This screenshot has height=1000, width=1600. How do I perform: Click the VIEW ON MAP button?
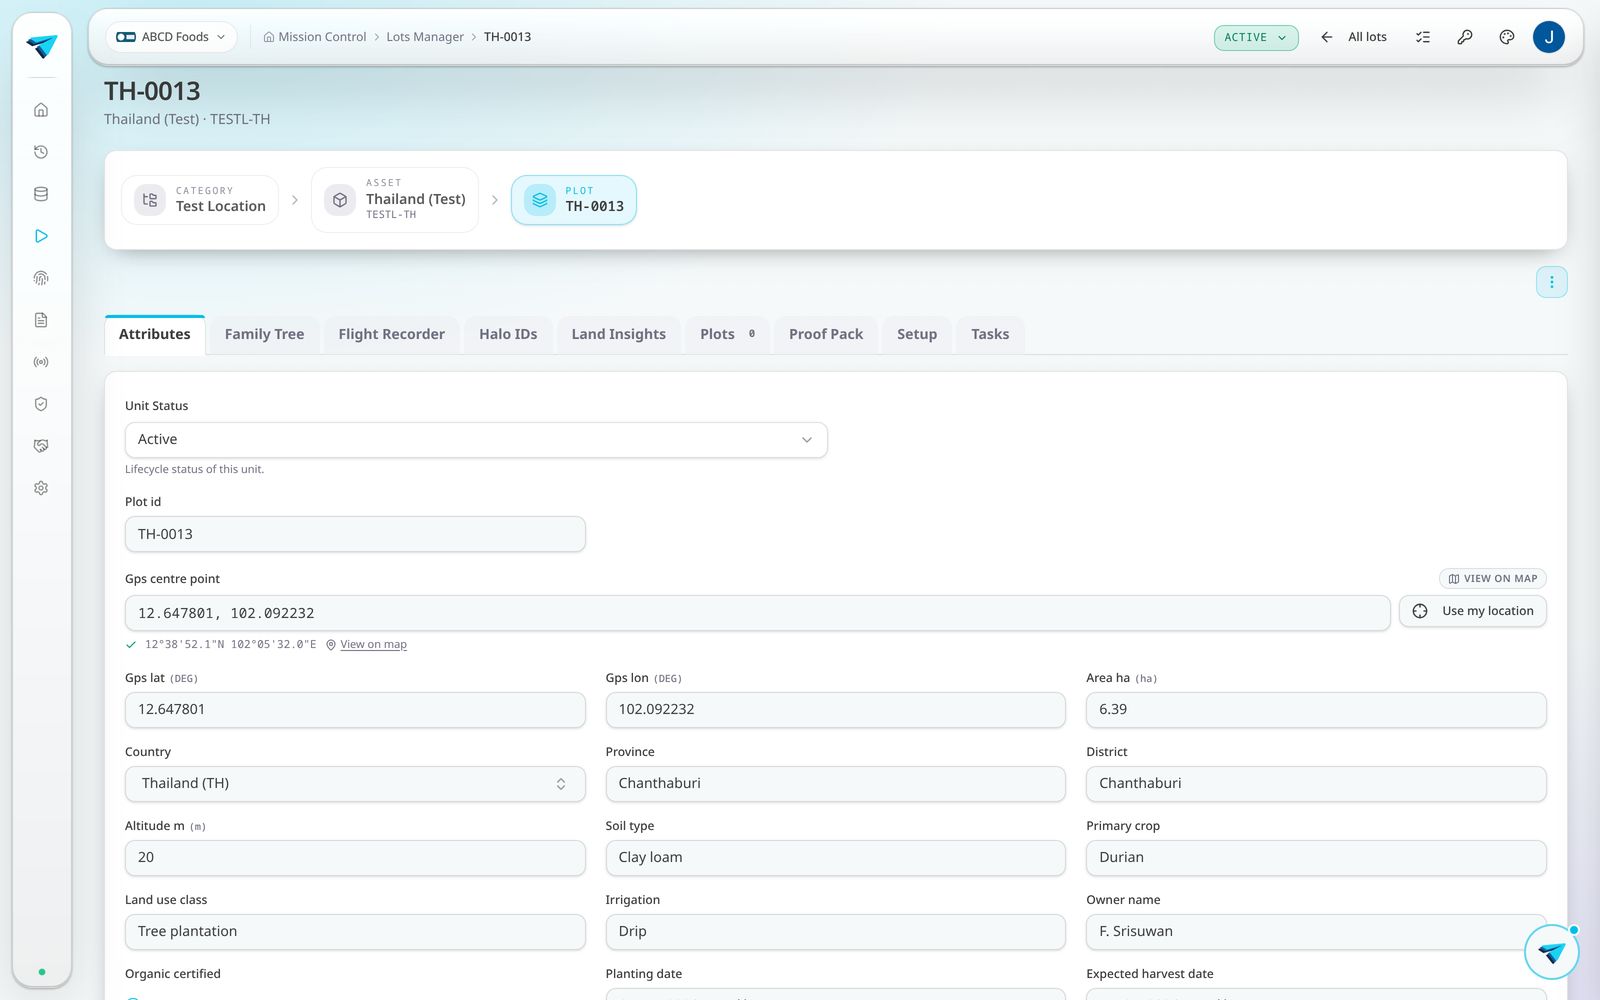point(1493,579)
